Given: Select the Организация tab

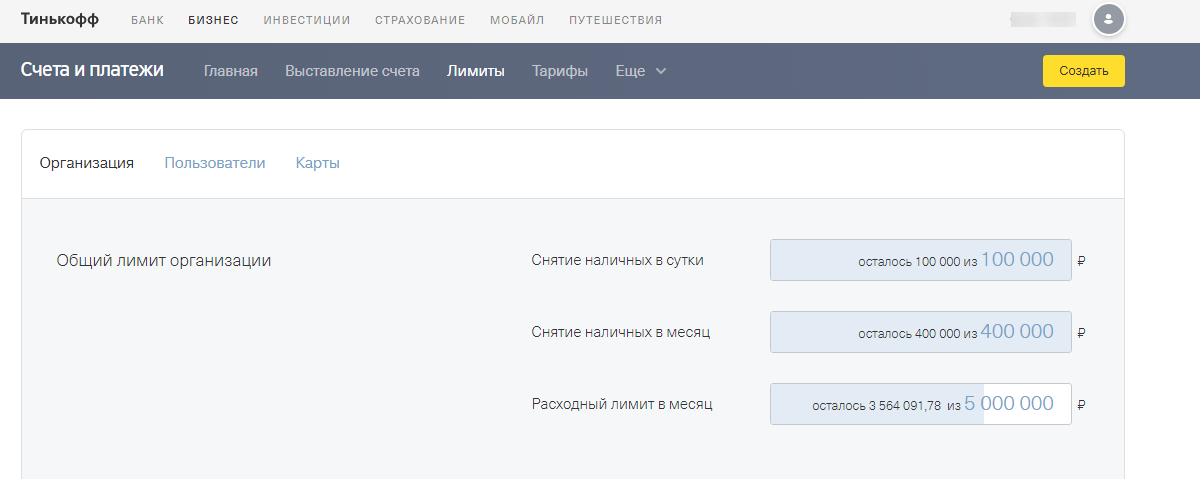Looking at the screenshot, I should (87, 163).
